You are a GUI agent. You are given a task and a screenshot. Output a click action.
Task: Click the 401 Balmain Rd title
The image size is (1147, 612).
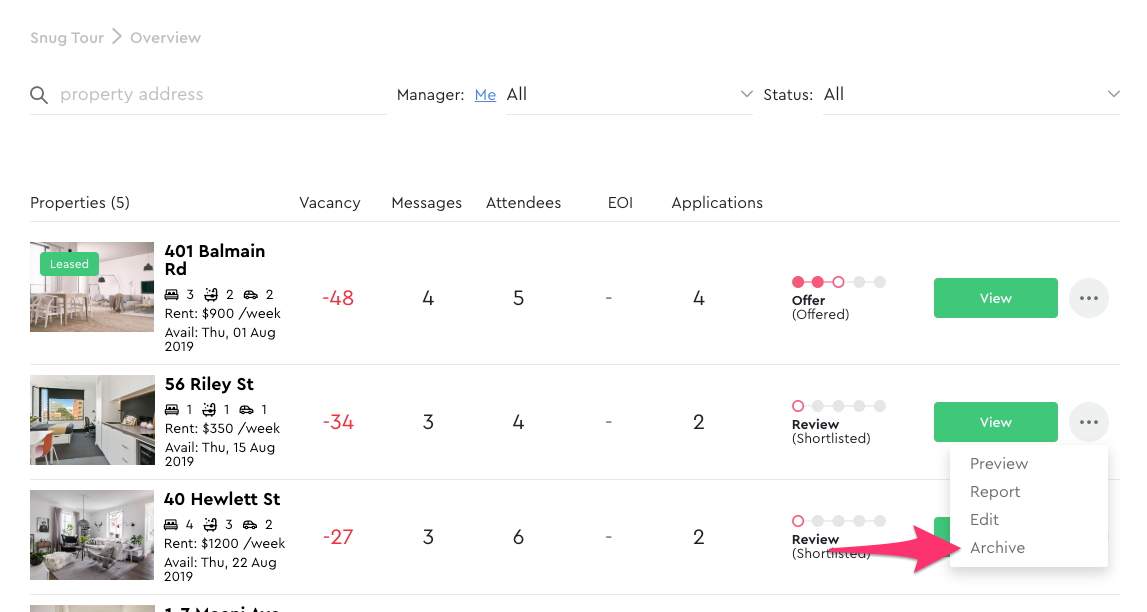pos(215,260)
